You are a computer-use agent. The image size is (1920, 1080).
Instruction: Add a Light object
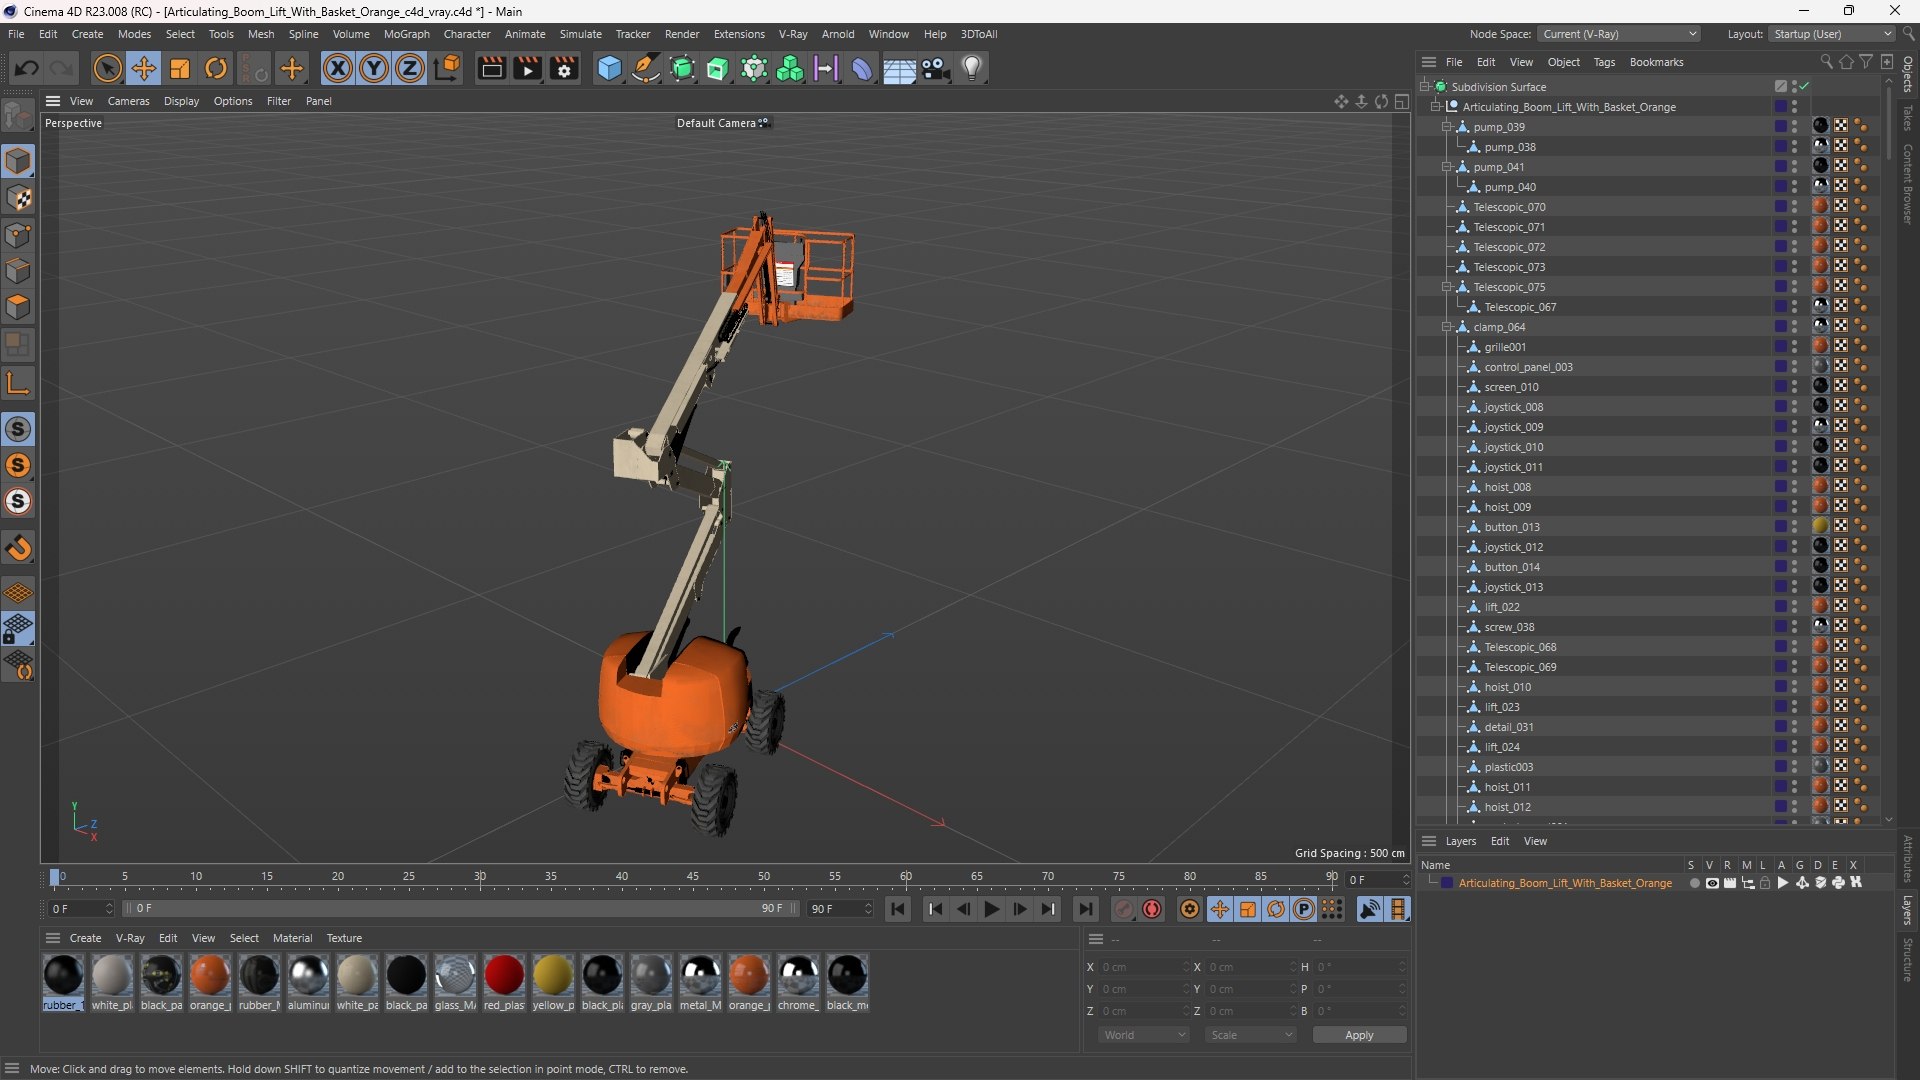(x=972, y=68)
